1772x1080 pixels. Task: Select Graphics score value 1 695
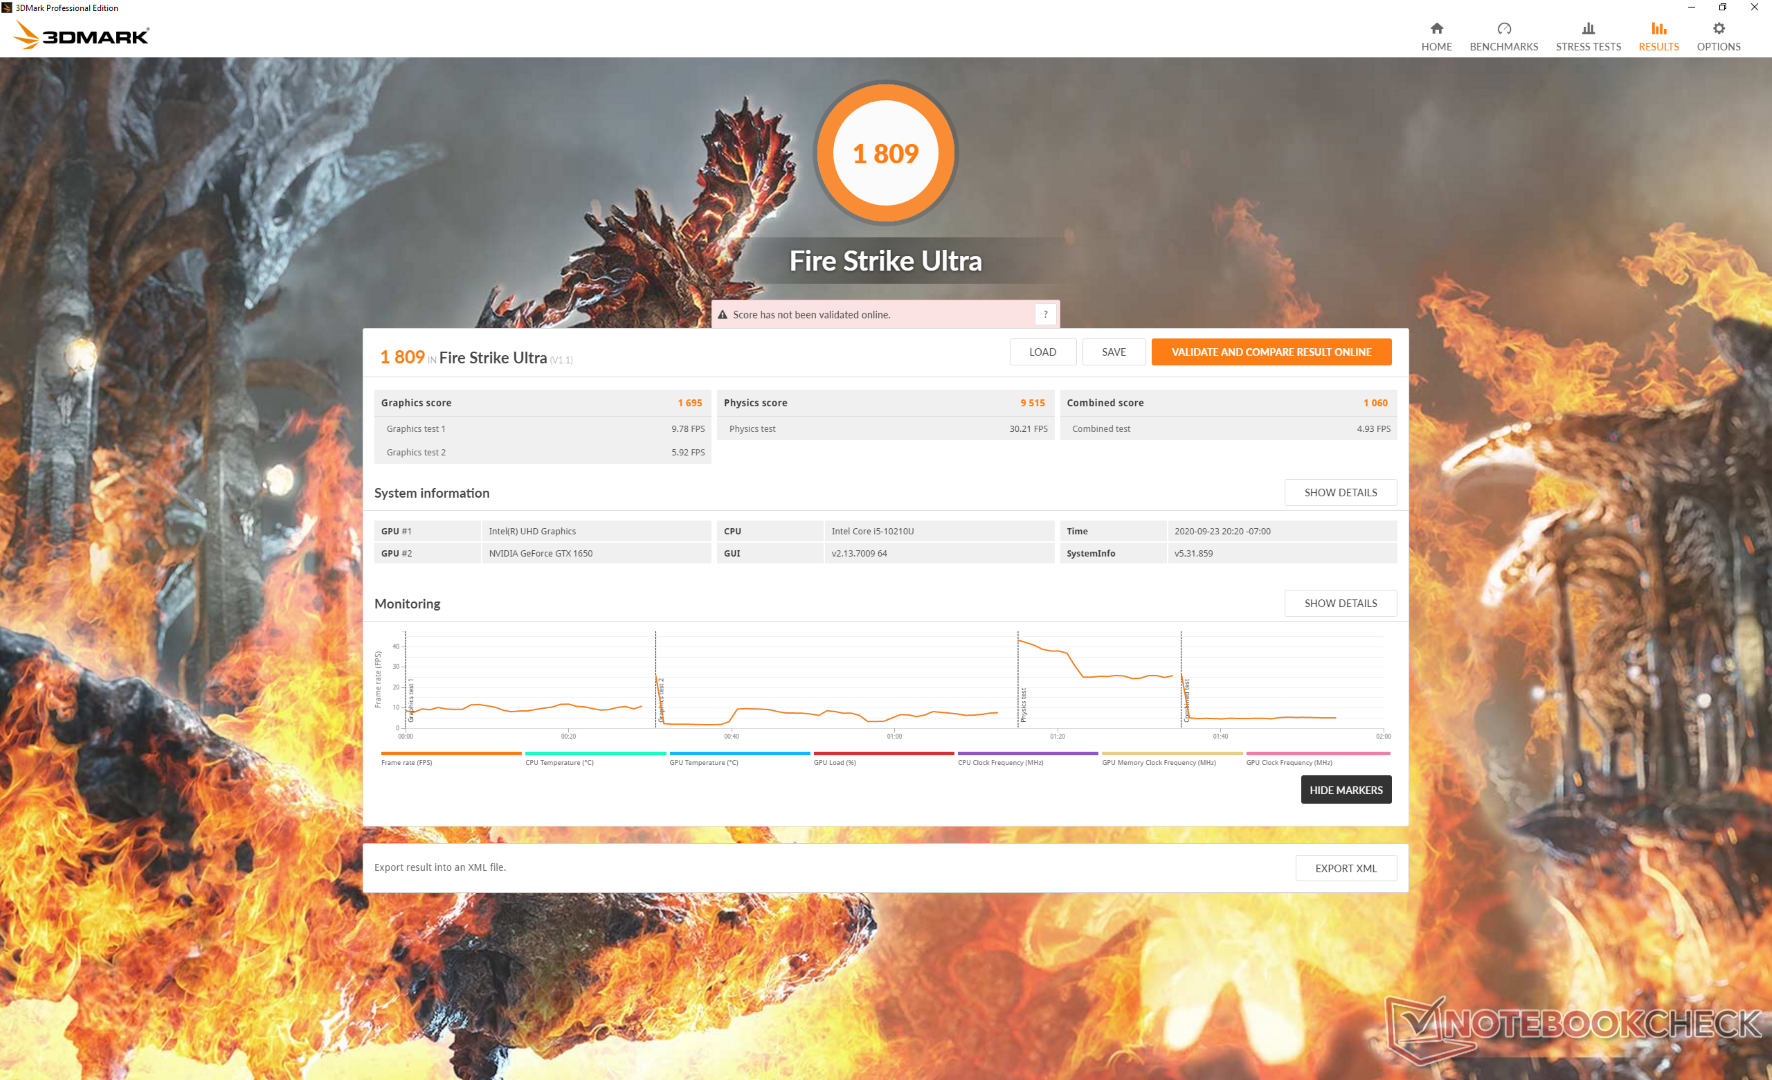(x=690, y=403)
